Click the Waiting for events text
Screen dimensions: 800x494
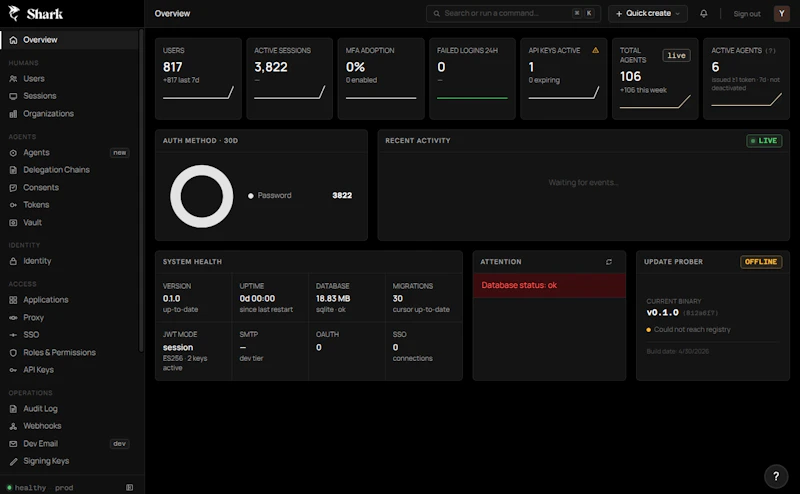tap(583, 183)
